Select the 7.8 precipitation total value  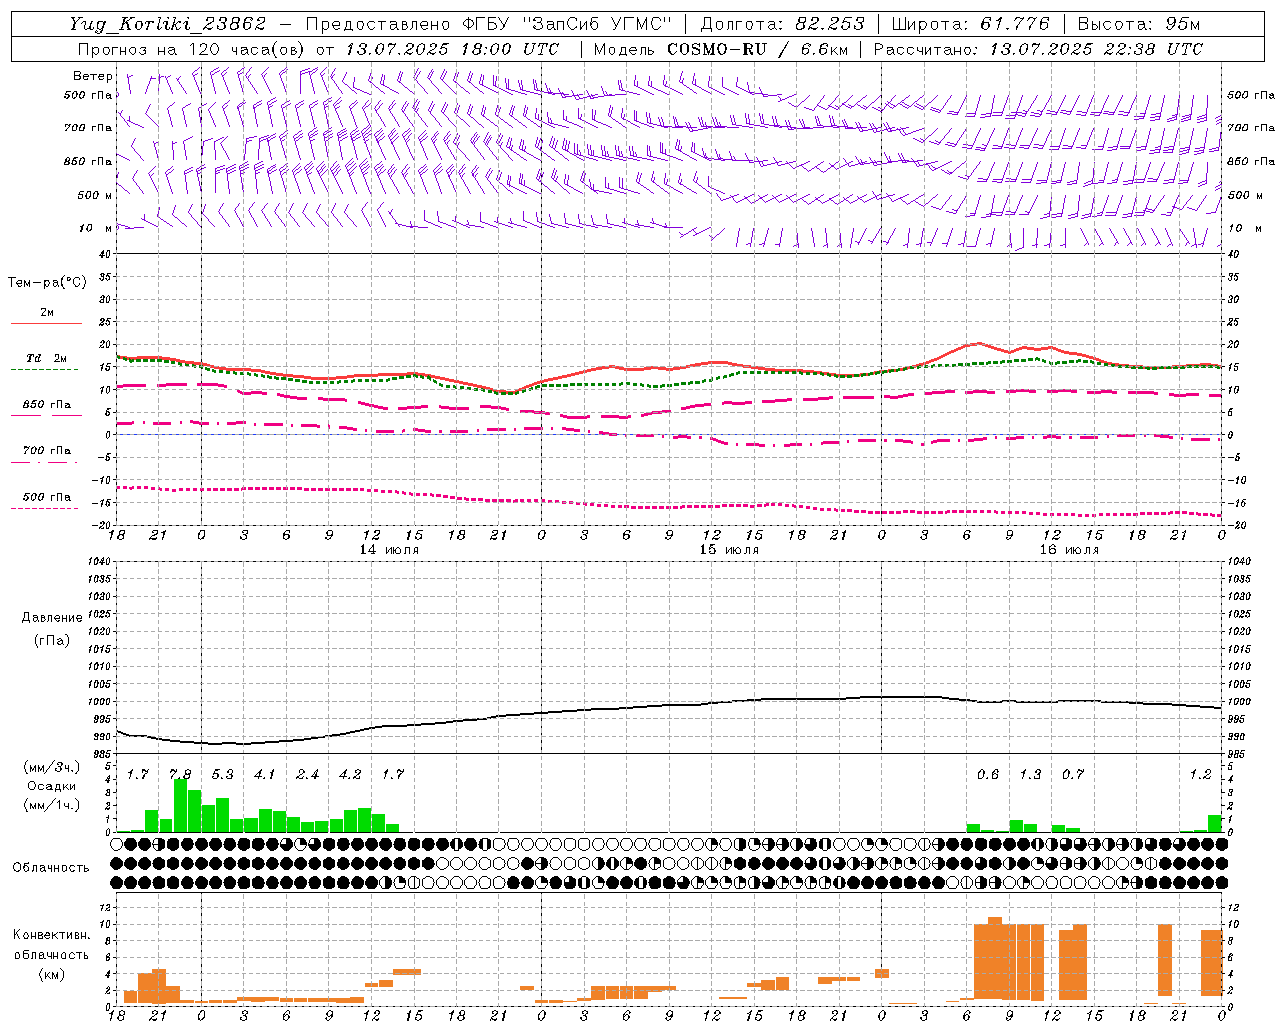(180, 774)
